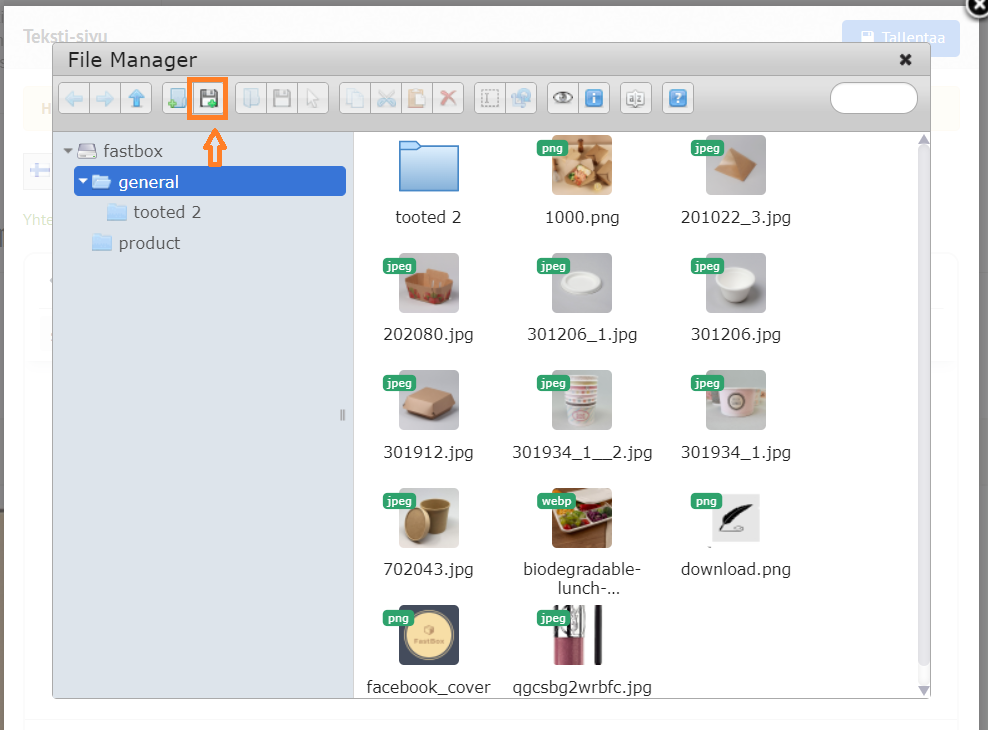Image resolution: width=988 pixels, height=730 pixels.
Task: Click the 702043.jpg file name label
Action: pos(428,569)
